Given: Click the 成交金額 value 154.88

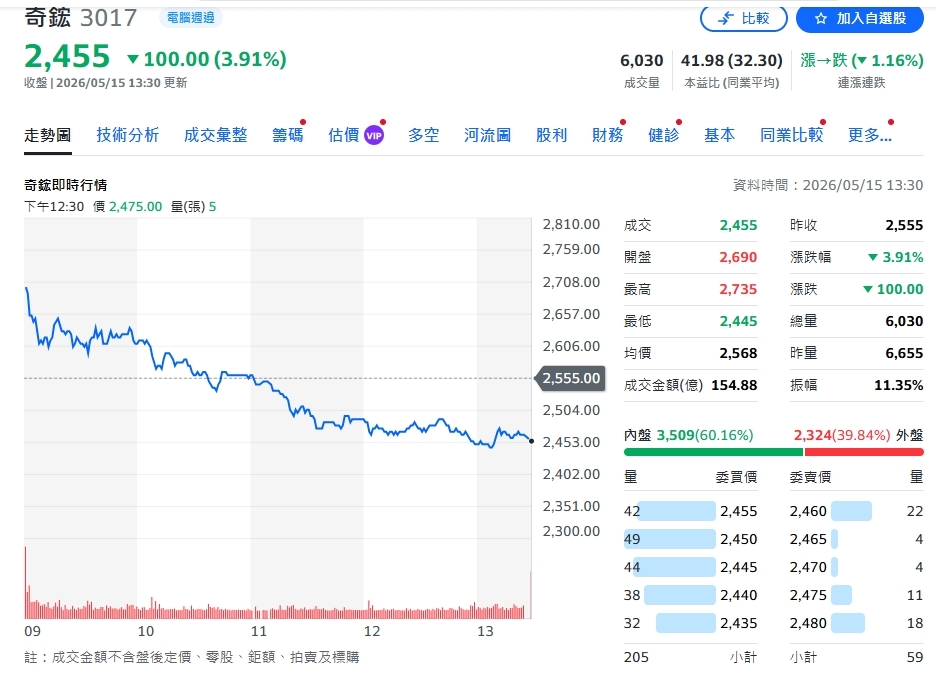Looking at the screenshot, I should point(734,385).
